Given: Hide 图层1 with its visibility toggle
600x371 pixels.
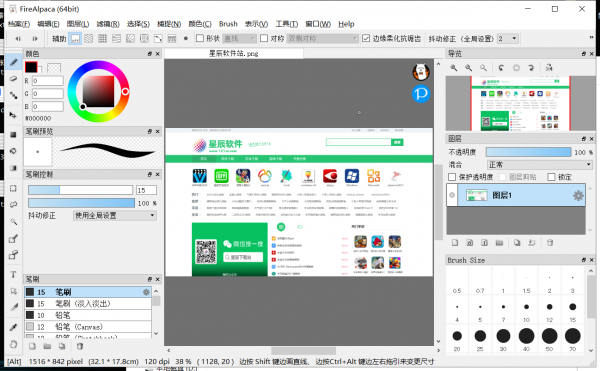Looking at the screenshot, I should click(x=452, y=195).
